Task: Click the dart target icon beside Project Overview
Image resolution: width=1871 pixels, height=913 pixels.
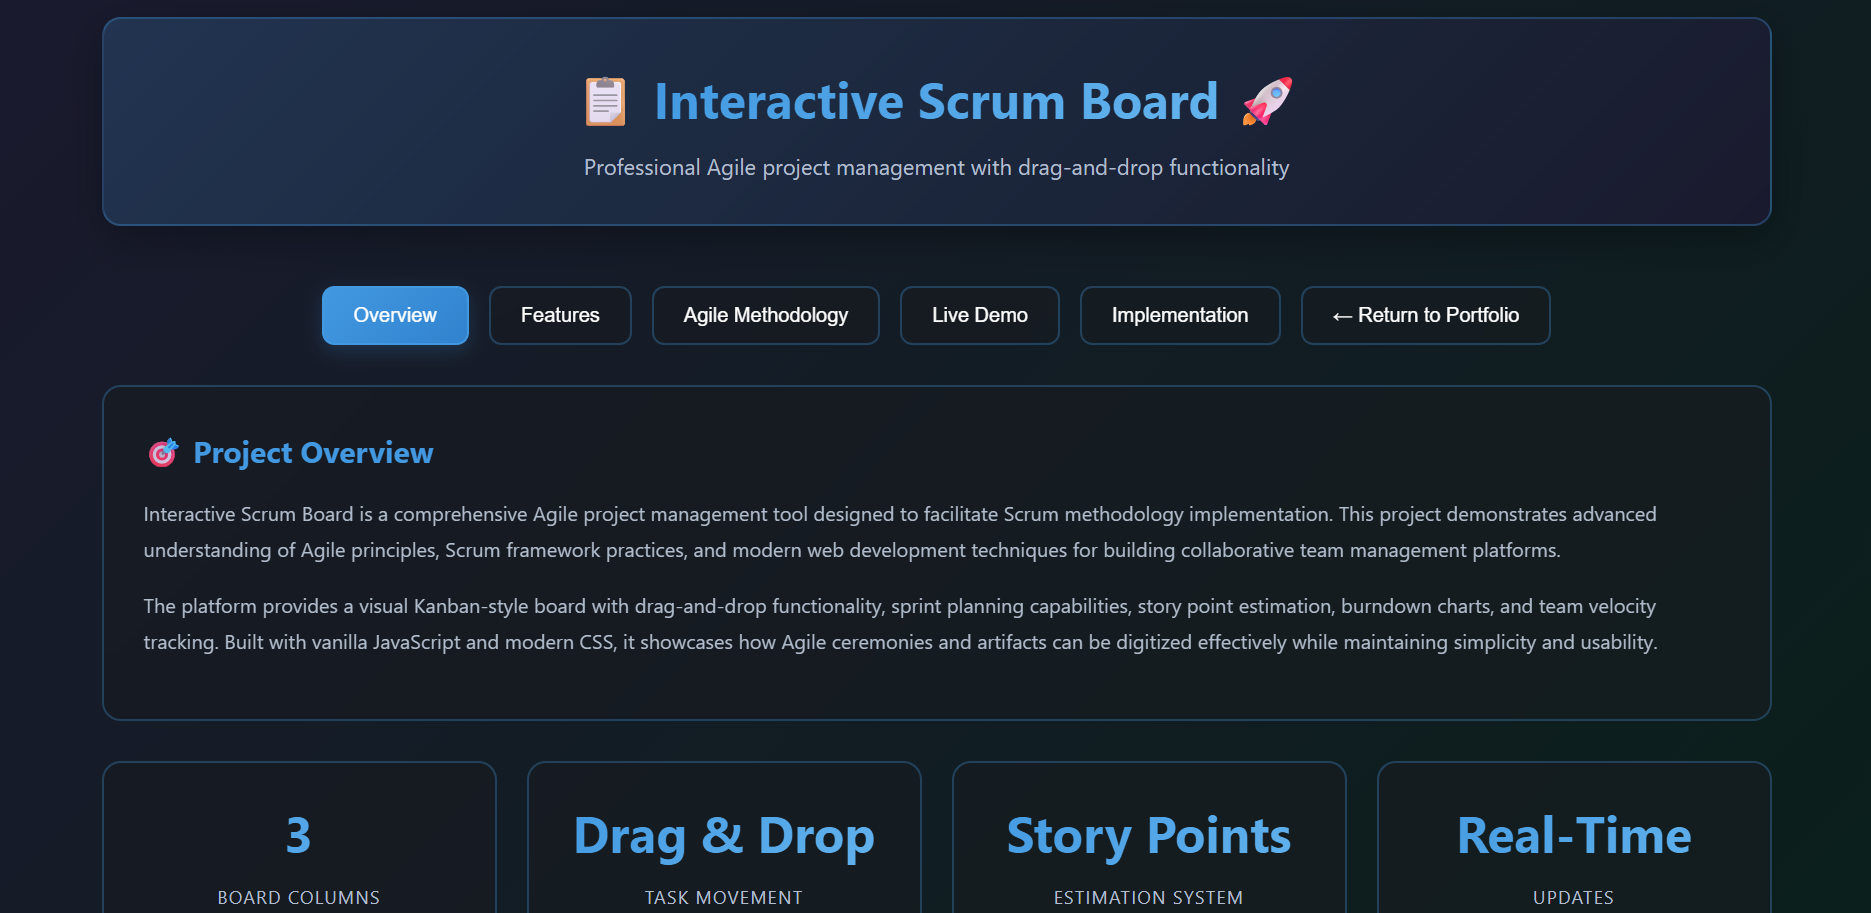Action: coord(162,452)
